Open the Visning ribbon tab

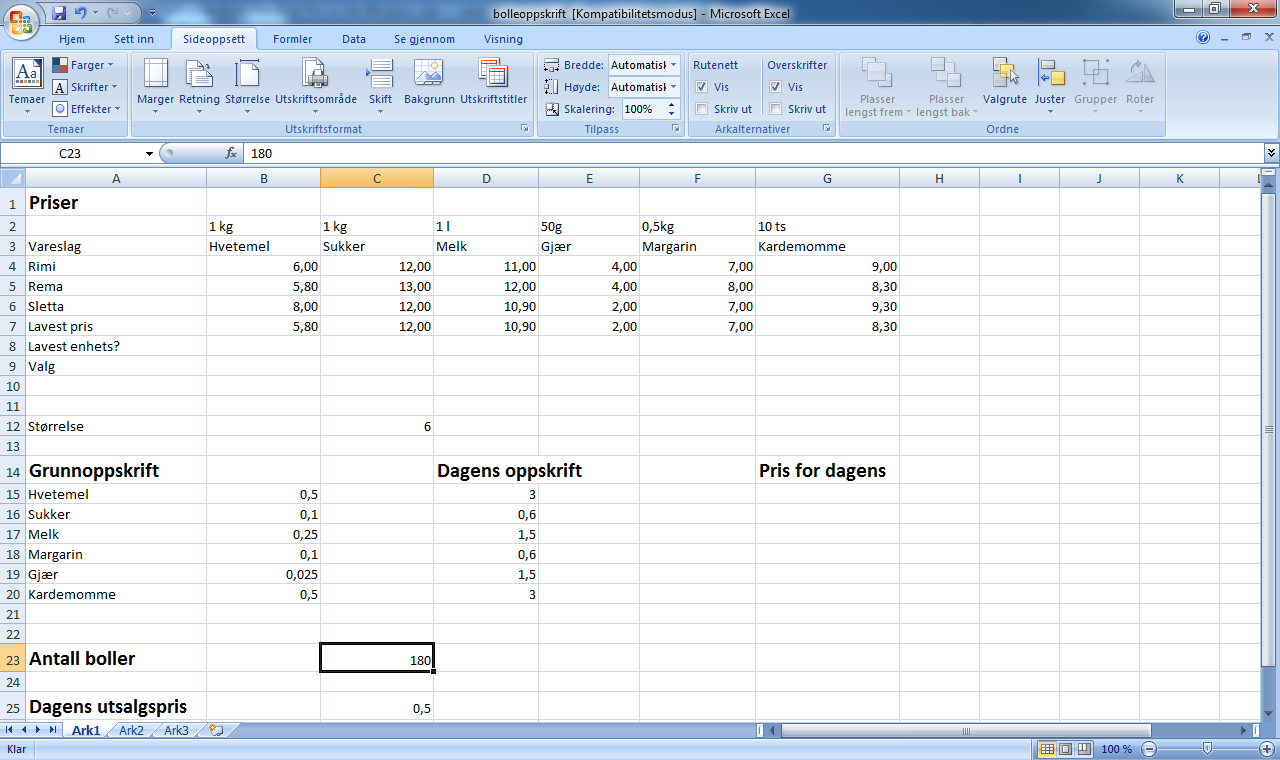pyautogui.click(x=503, y=39)
